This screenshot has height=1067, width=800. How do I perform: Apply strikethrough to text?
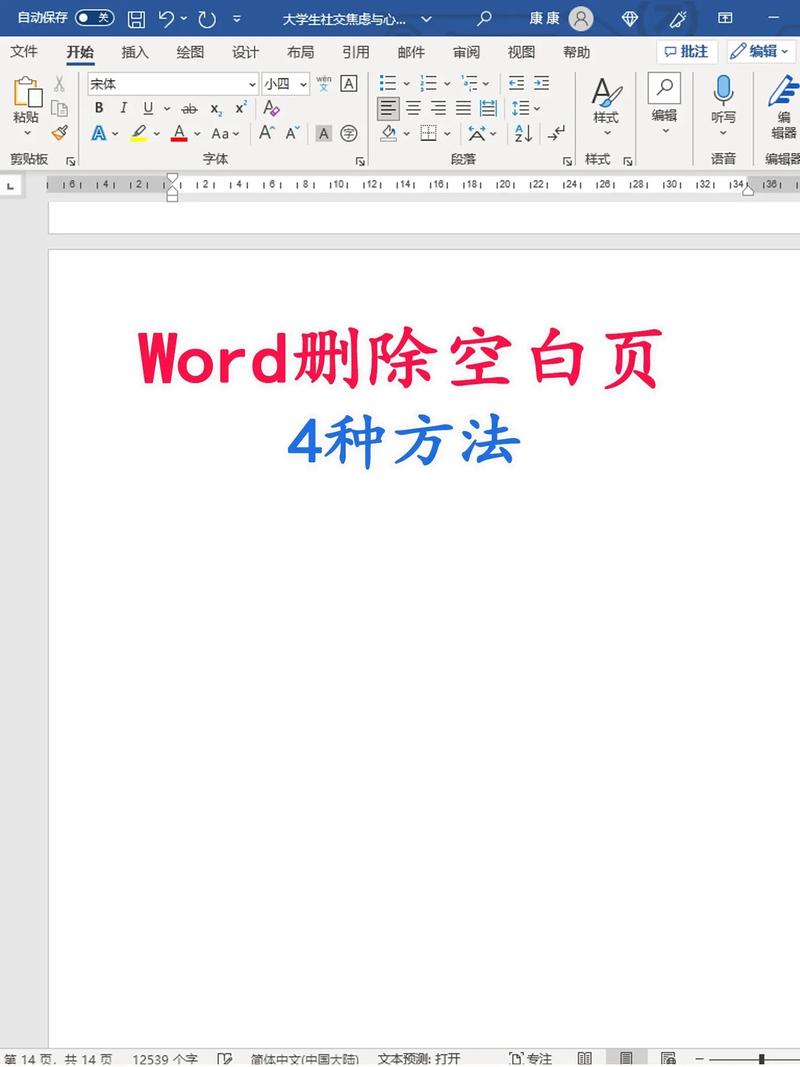pyautogui.click(x=188, y=108)
